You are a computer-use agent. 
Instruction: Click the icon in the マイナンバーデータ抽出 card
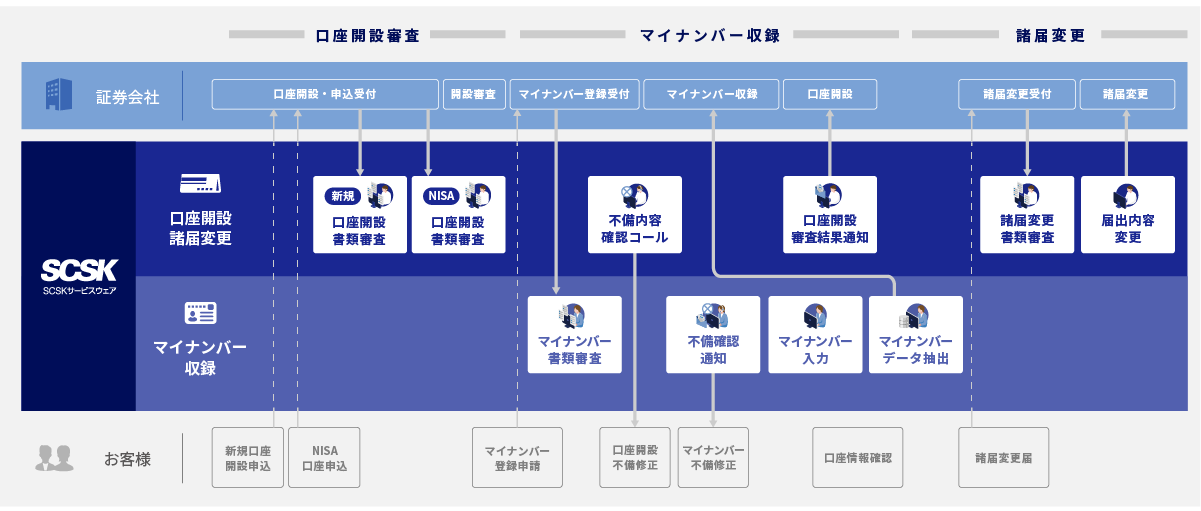pyautogui.click(x=915, y=315)
